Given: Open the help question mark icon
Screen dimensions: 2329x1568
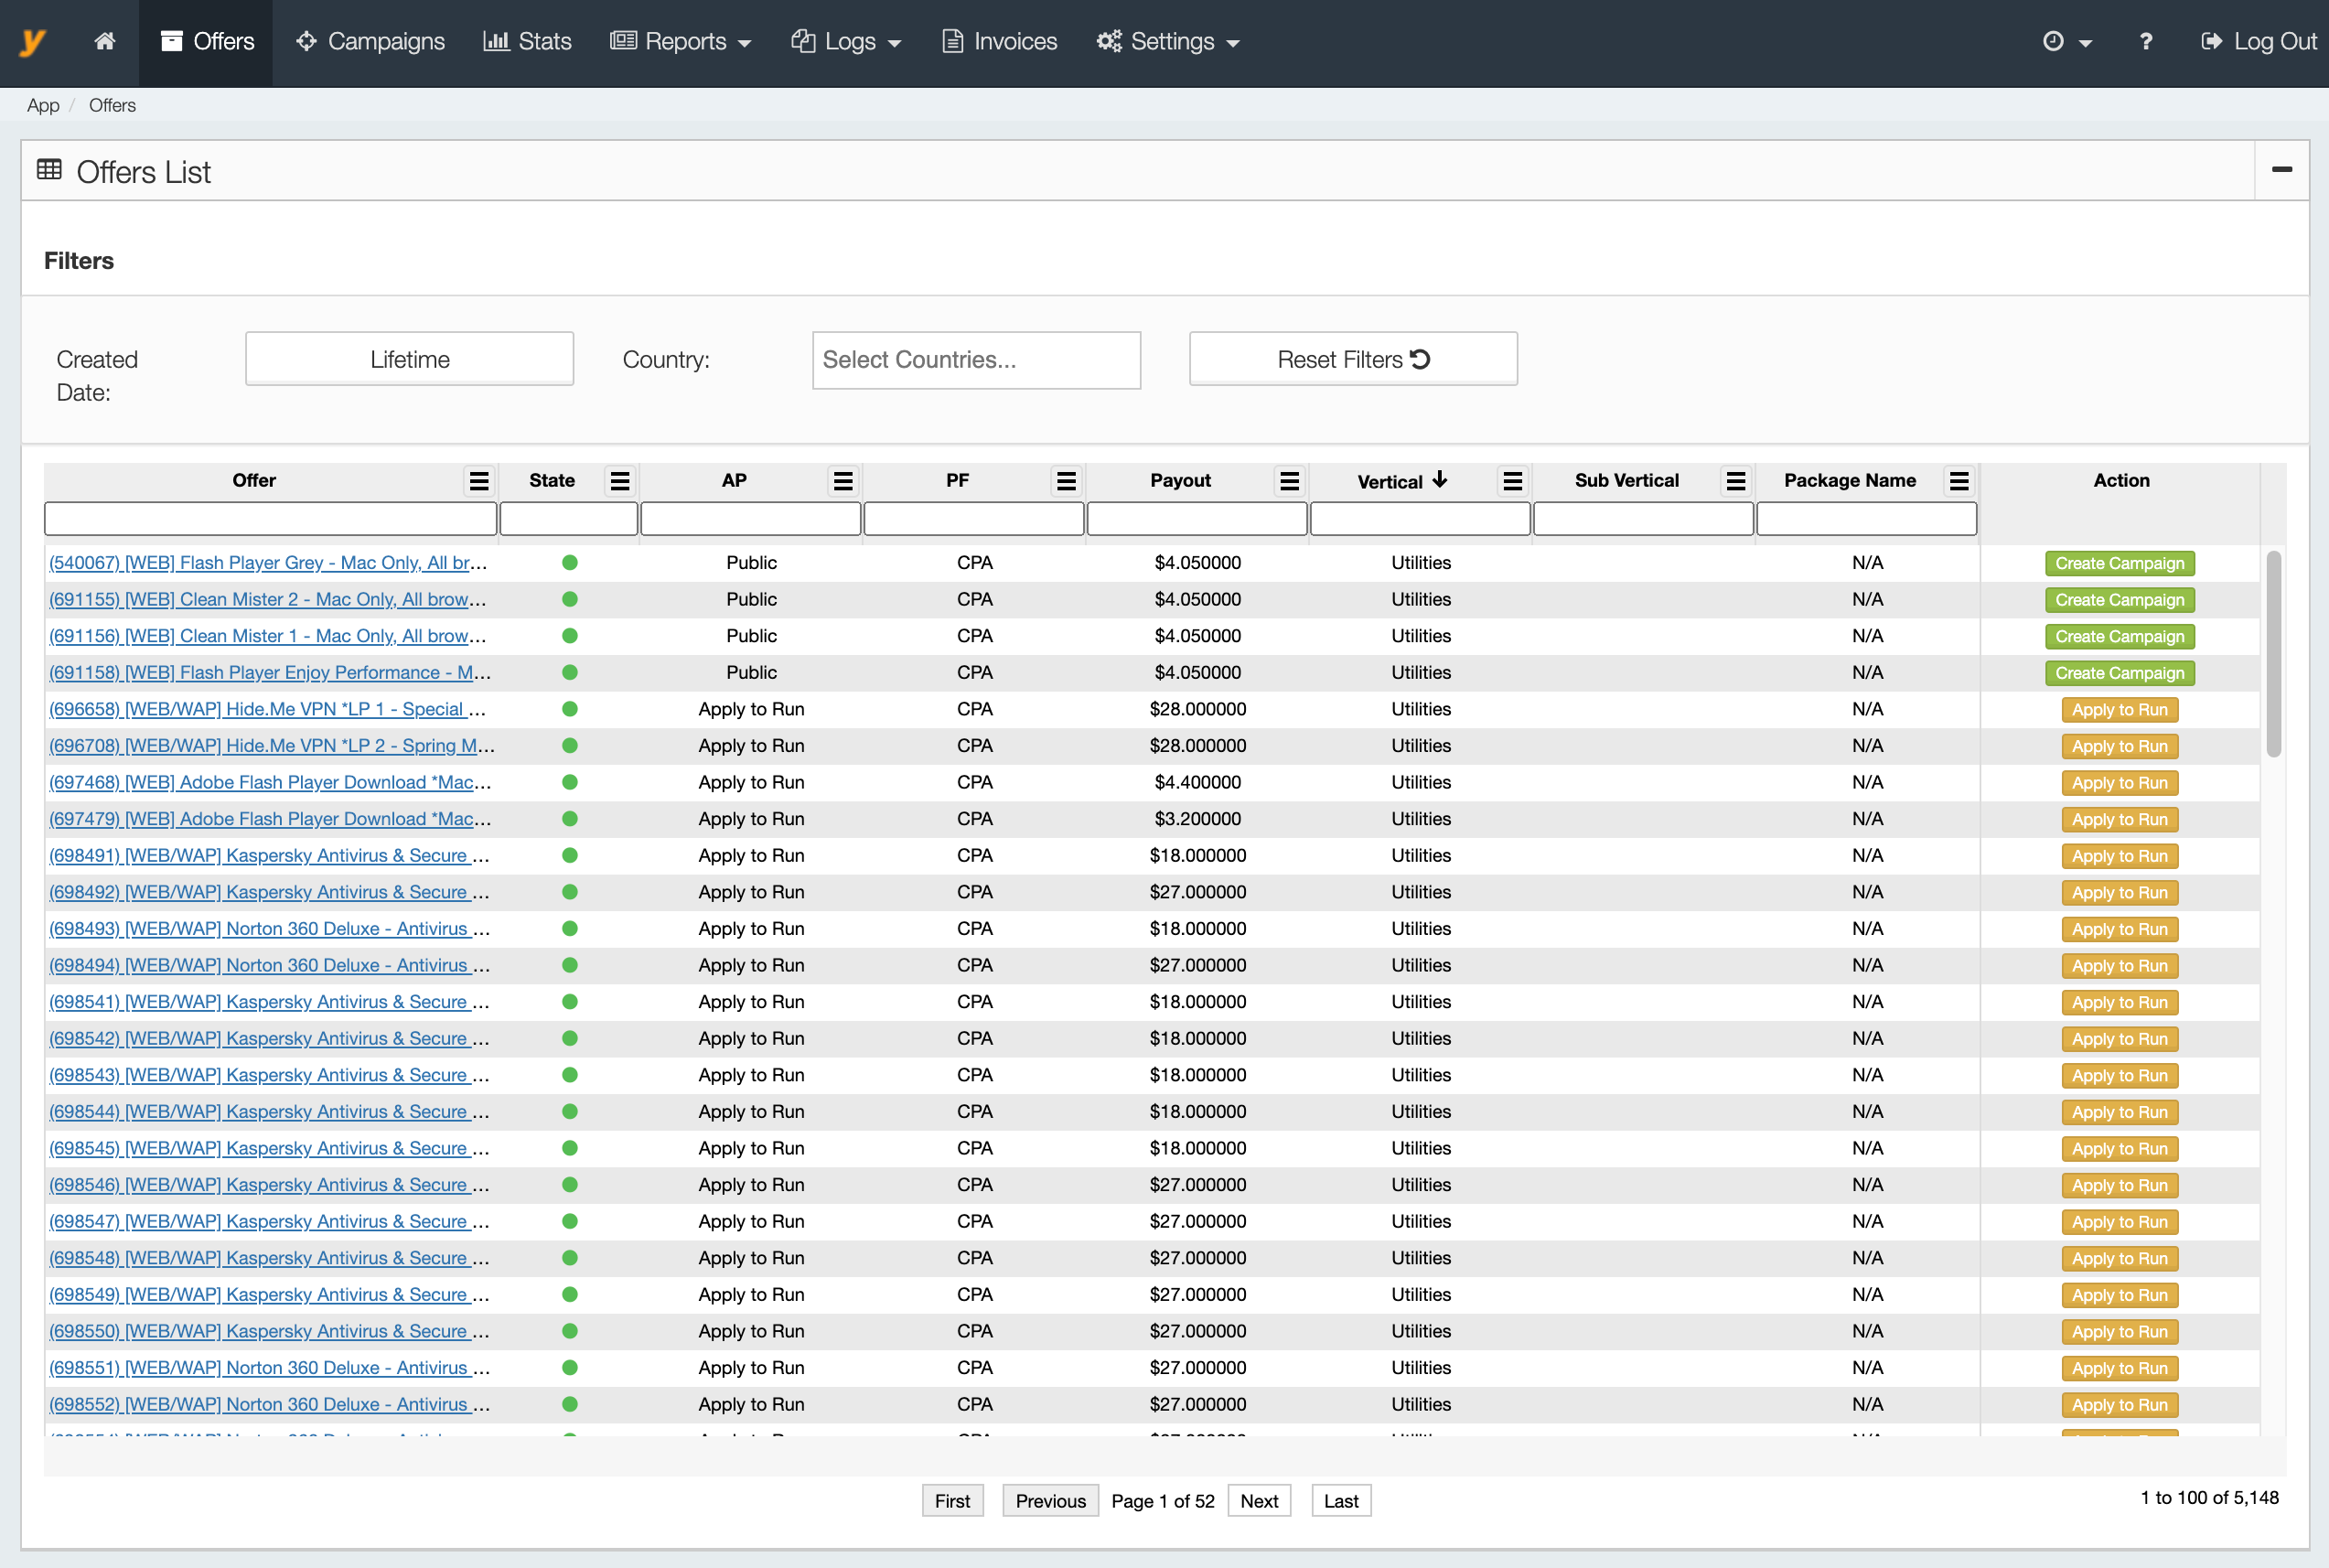Looking at the screenshot, I should pos(2146,41).
